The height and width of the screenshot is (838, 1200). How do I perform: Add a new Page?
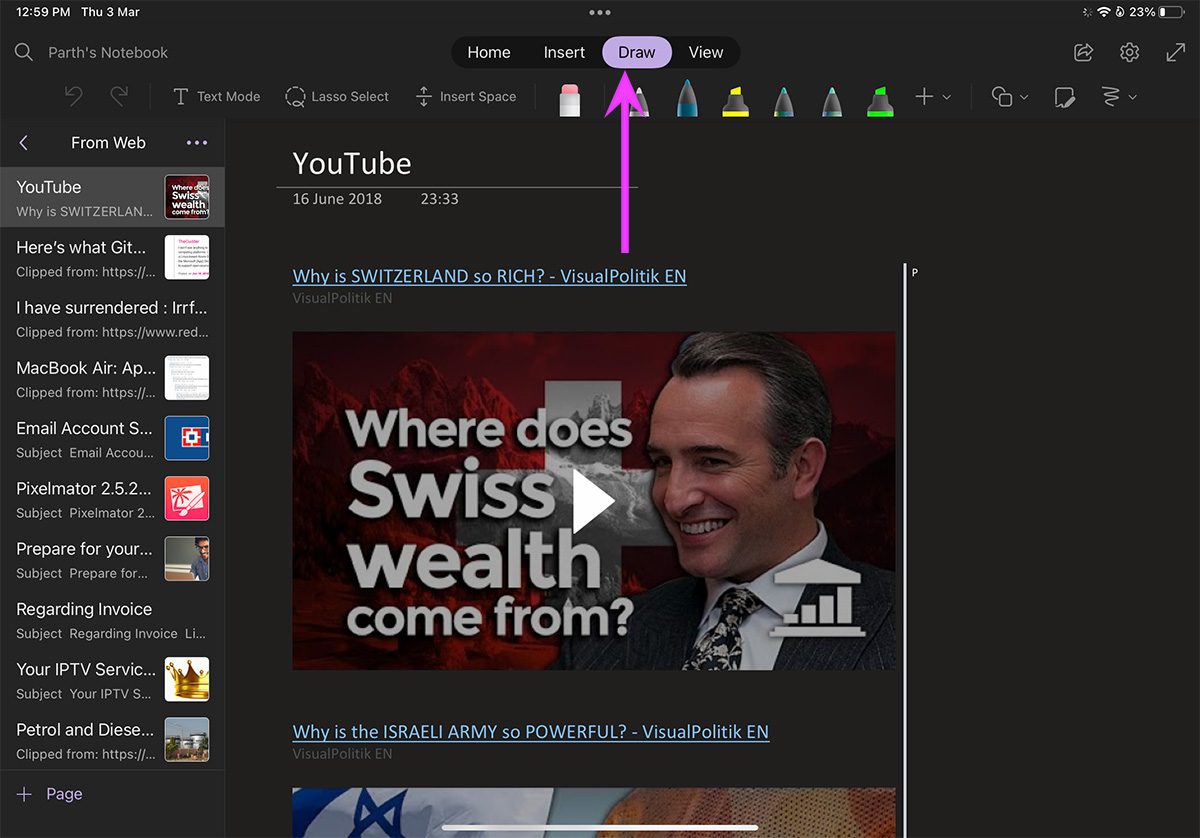click(x=50, y=794)
